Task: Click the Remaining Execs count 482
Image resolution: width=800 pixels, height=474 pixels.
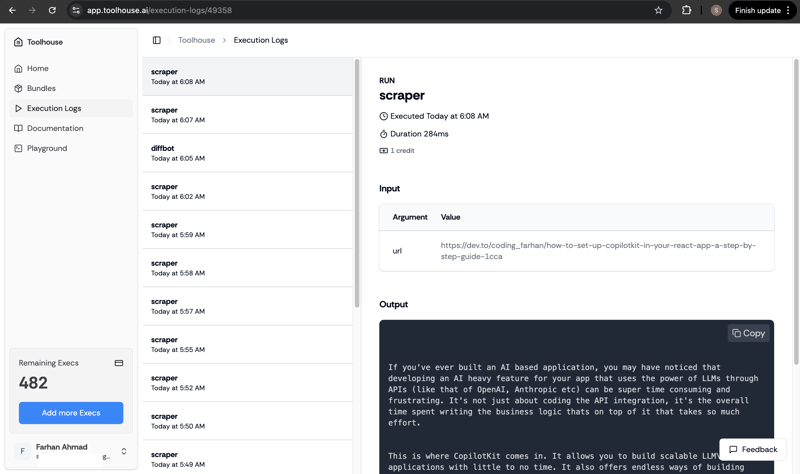Action: 33,383
